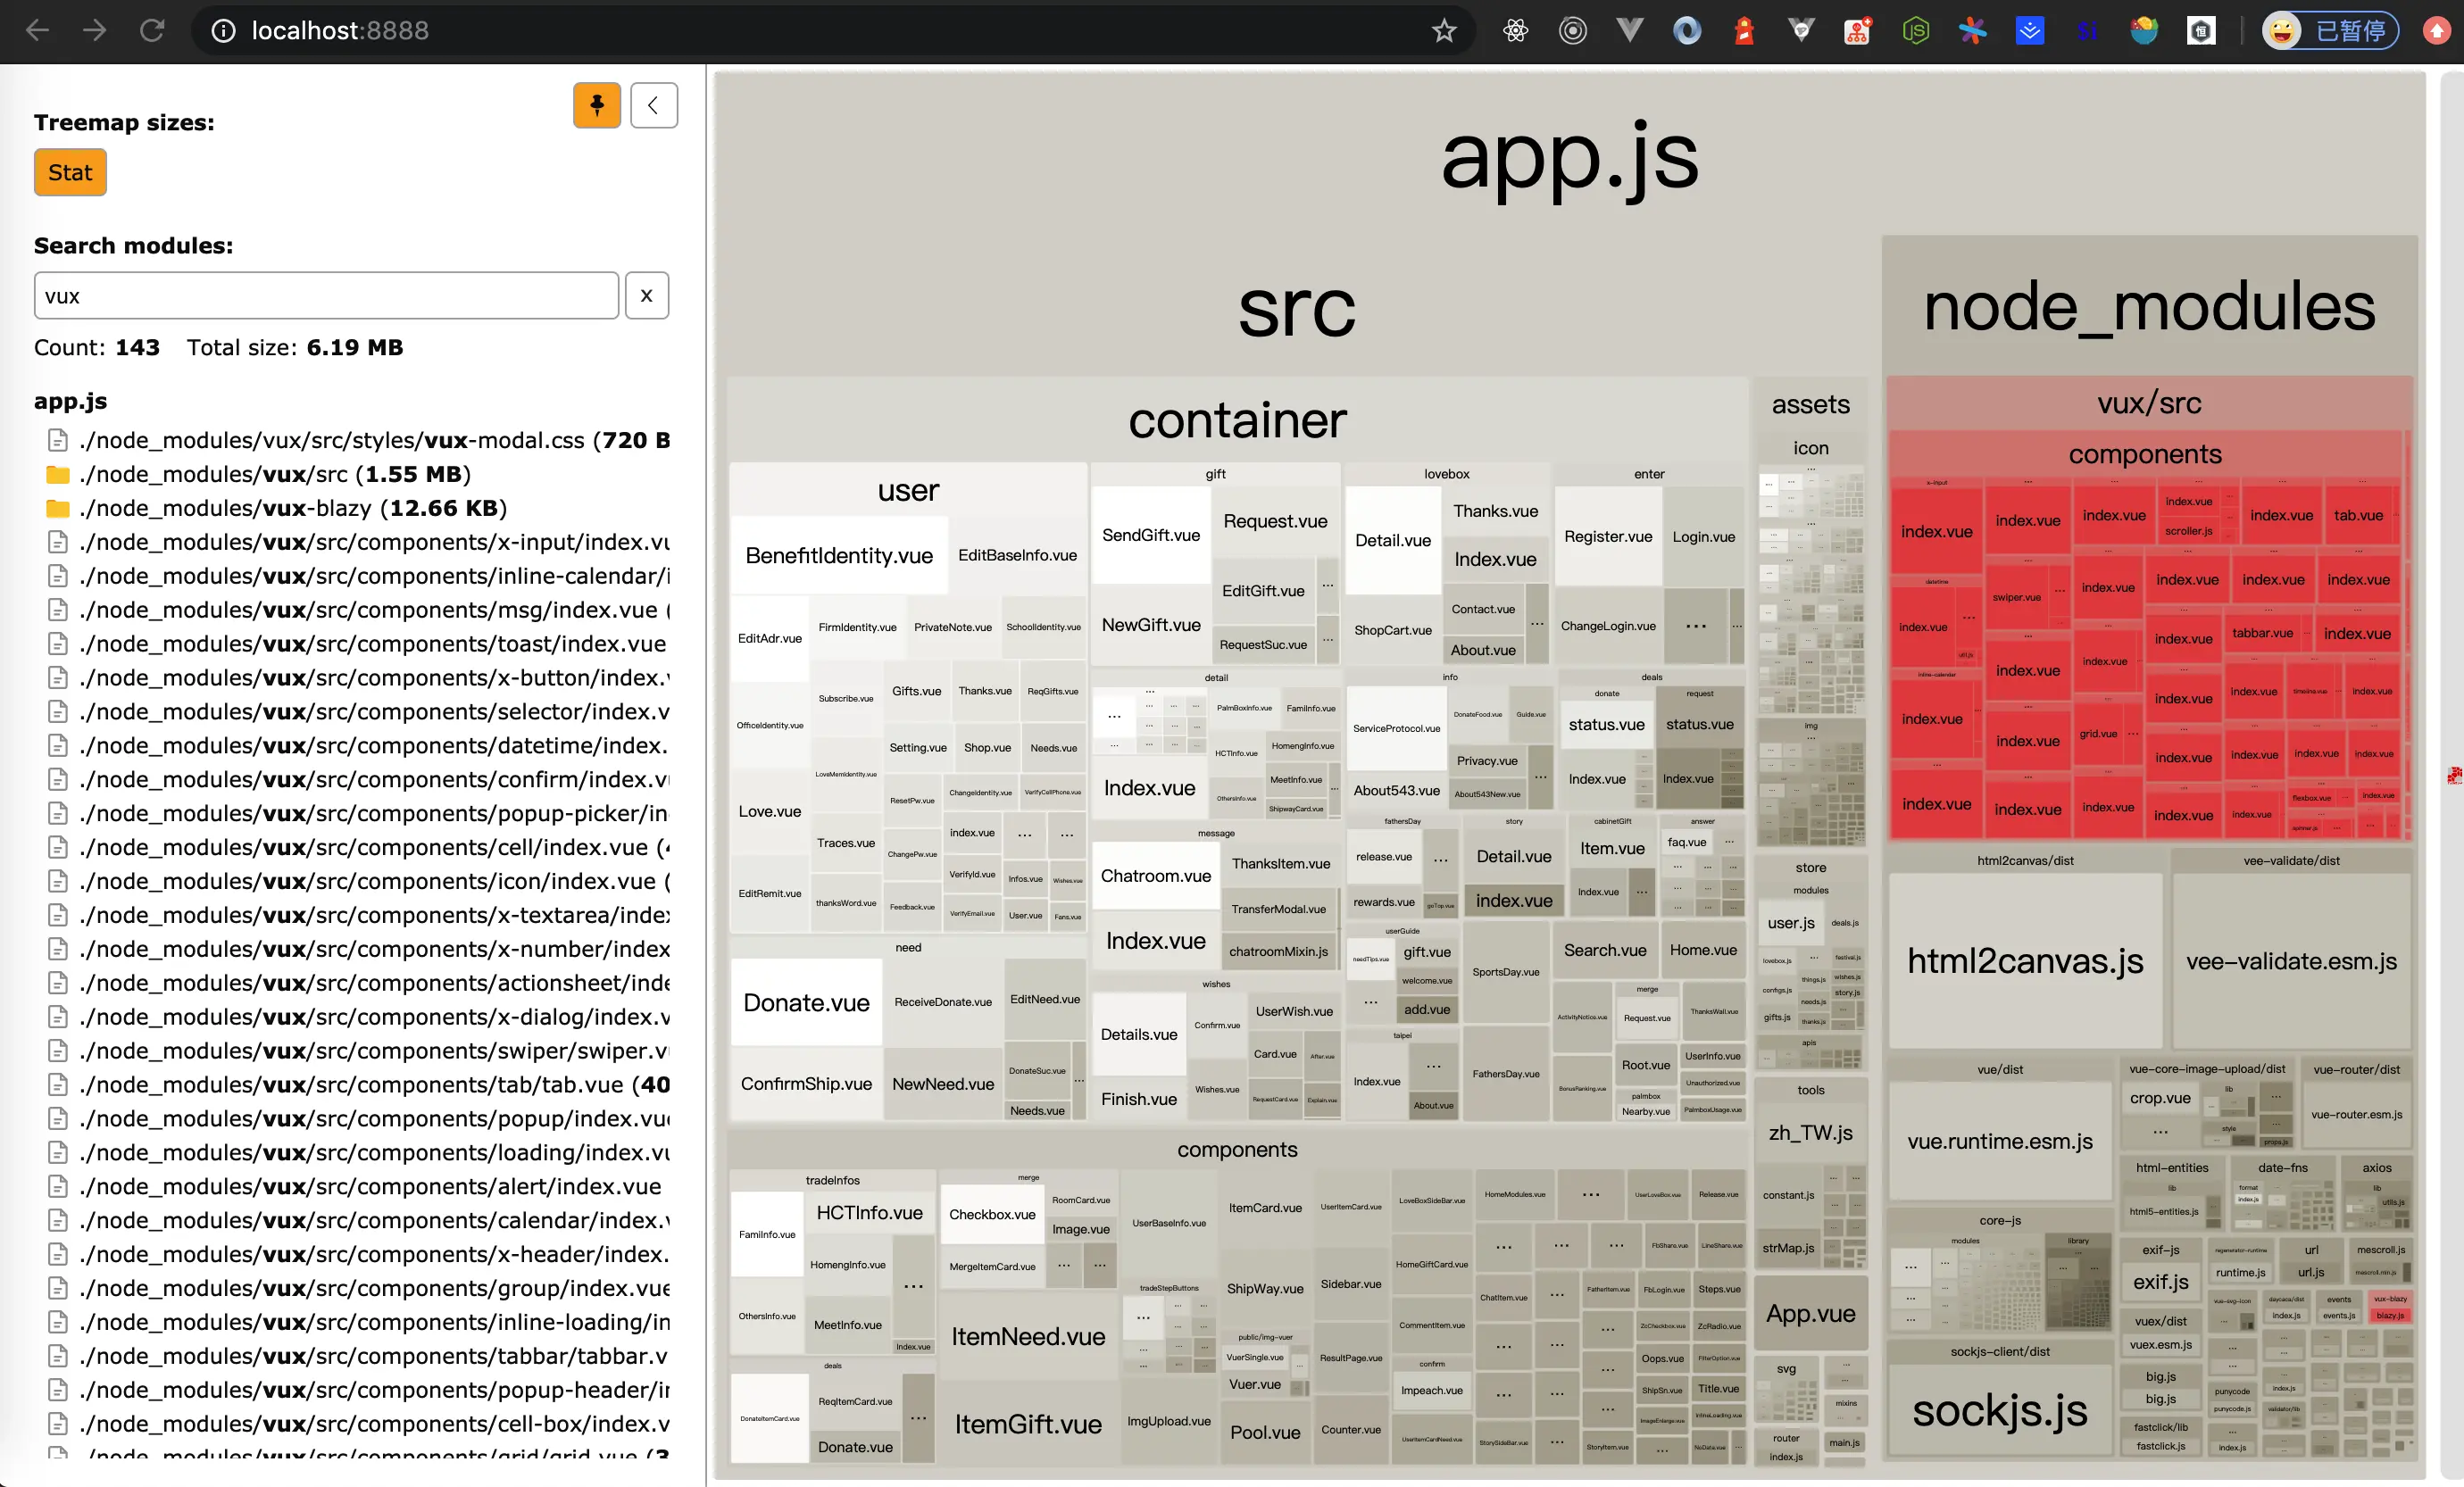The image size is (2464, 1487).
Task: Reload the page with the refresh icon
Action: [152, 31]
